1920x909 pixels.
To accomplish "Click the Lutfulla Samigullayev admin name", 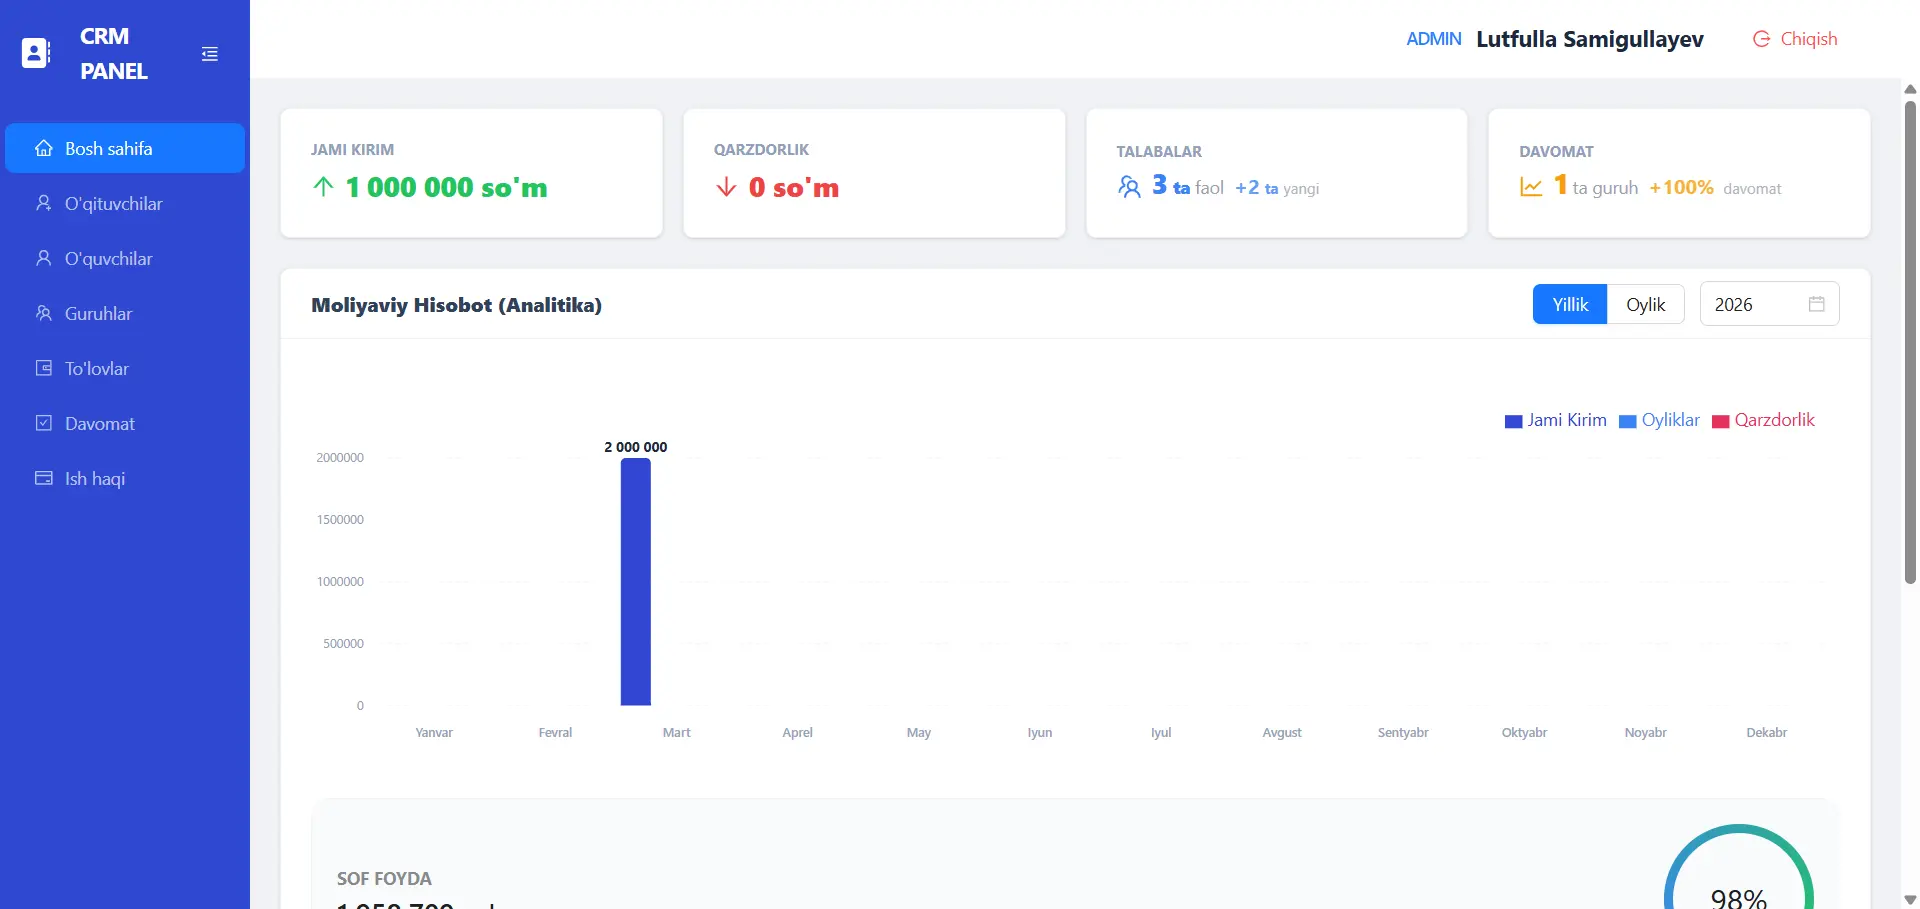I will tap(1589, 39).
